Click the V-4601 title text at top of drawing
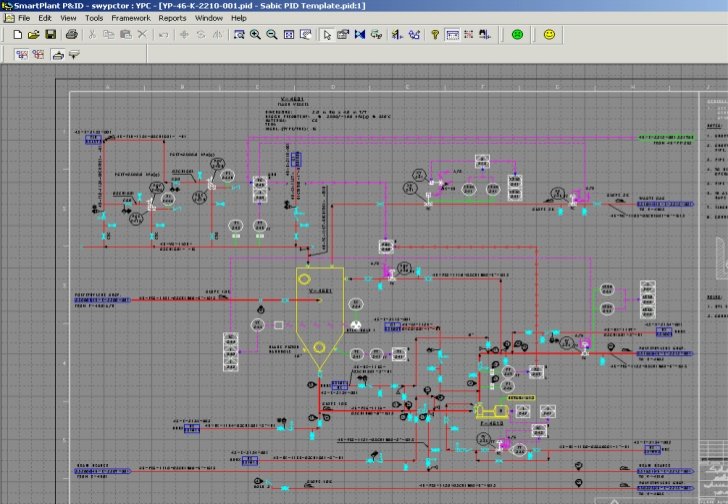The width and height of the screenshot is (728, 504). point(292,99)
